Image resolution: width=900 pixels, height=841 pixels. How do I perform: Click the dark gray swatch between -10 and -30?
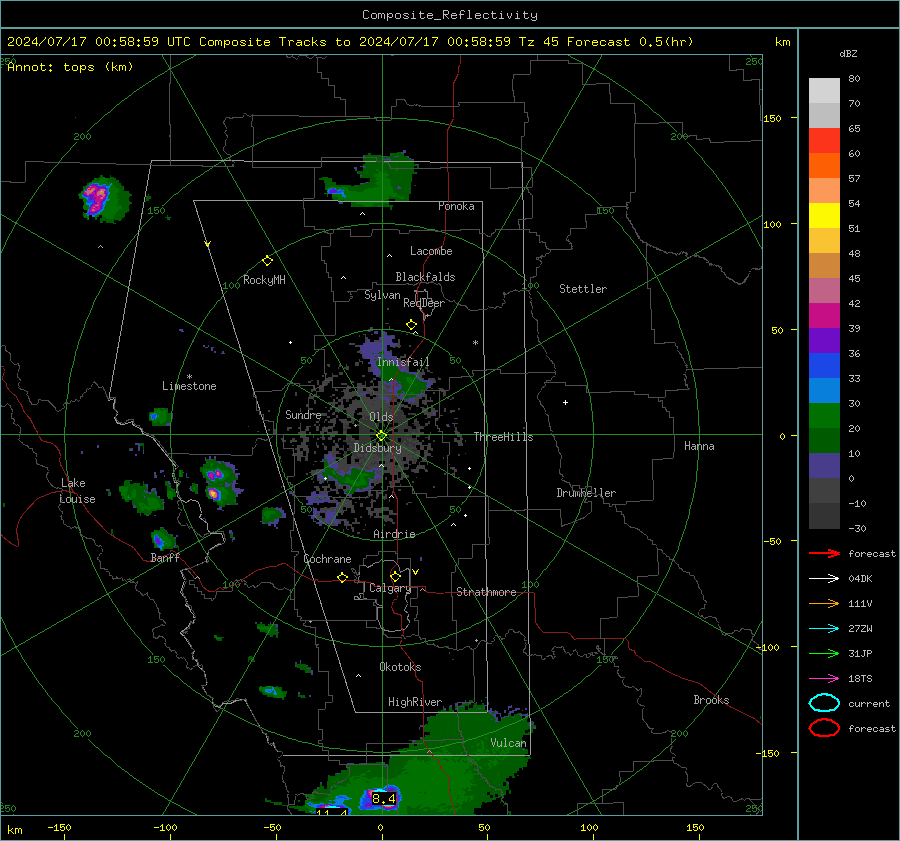(x=824, y=516)
